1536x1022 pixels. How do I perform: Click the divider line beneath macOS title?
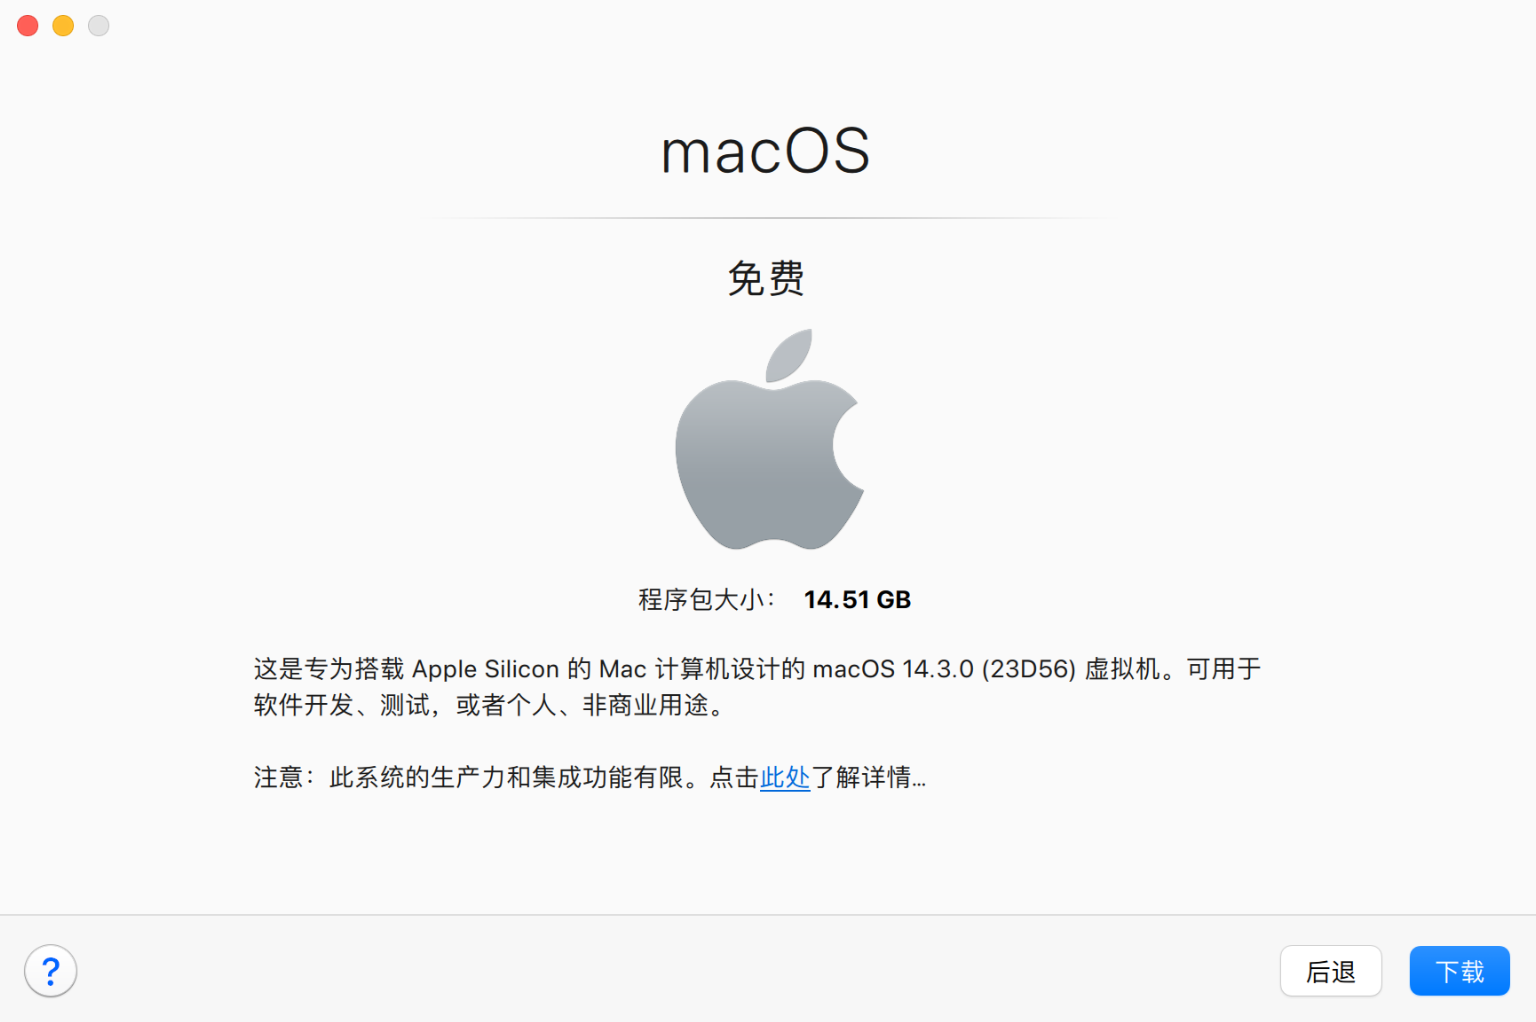768,218
